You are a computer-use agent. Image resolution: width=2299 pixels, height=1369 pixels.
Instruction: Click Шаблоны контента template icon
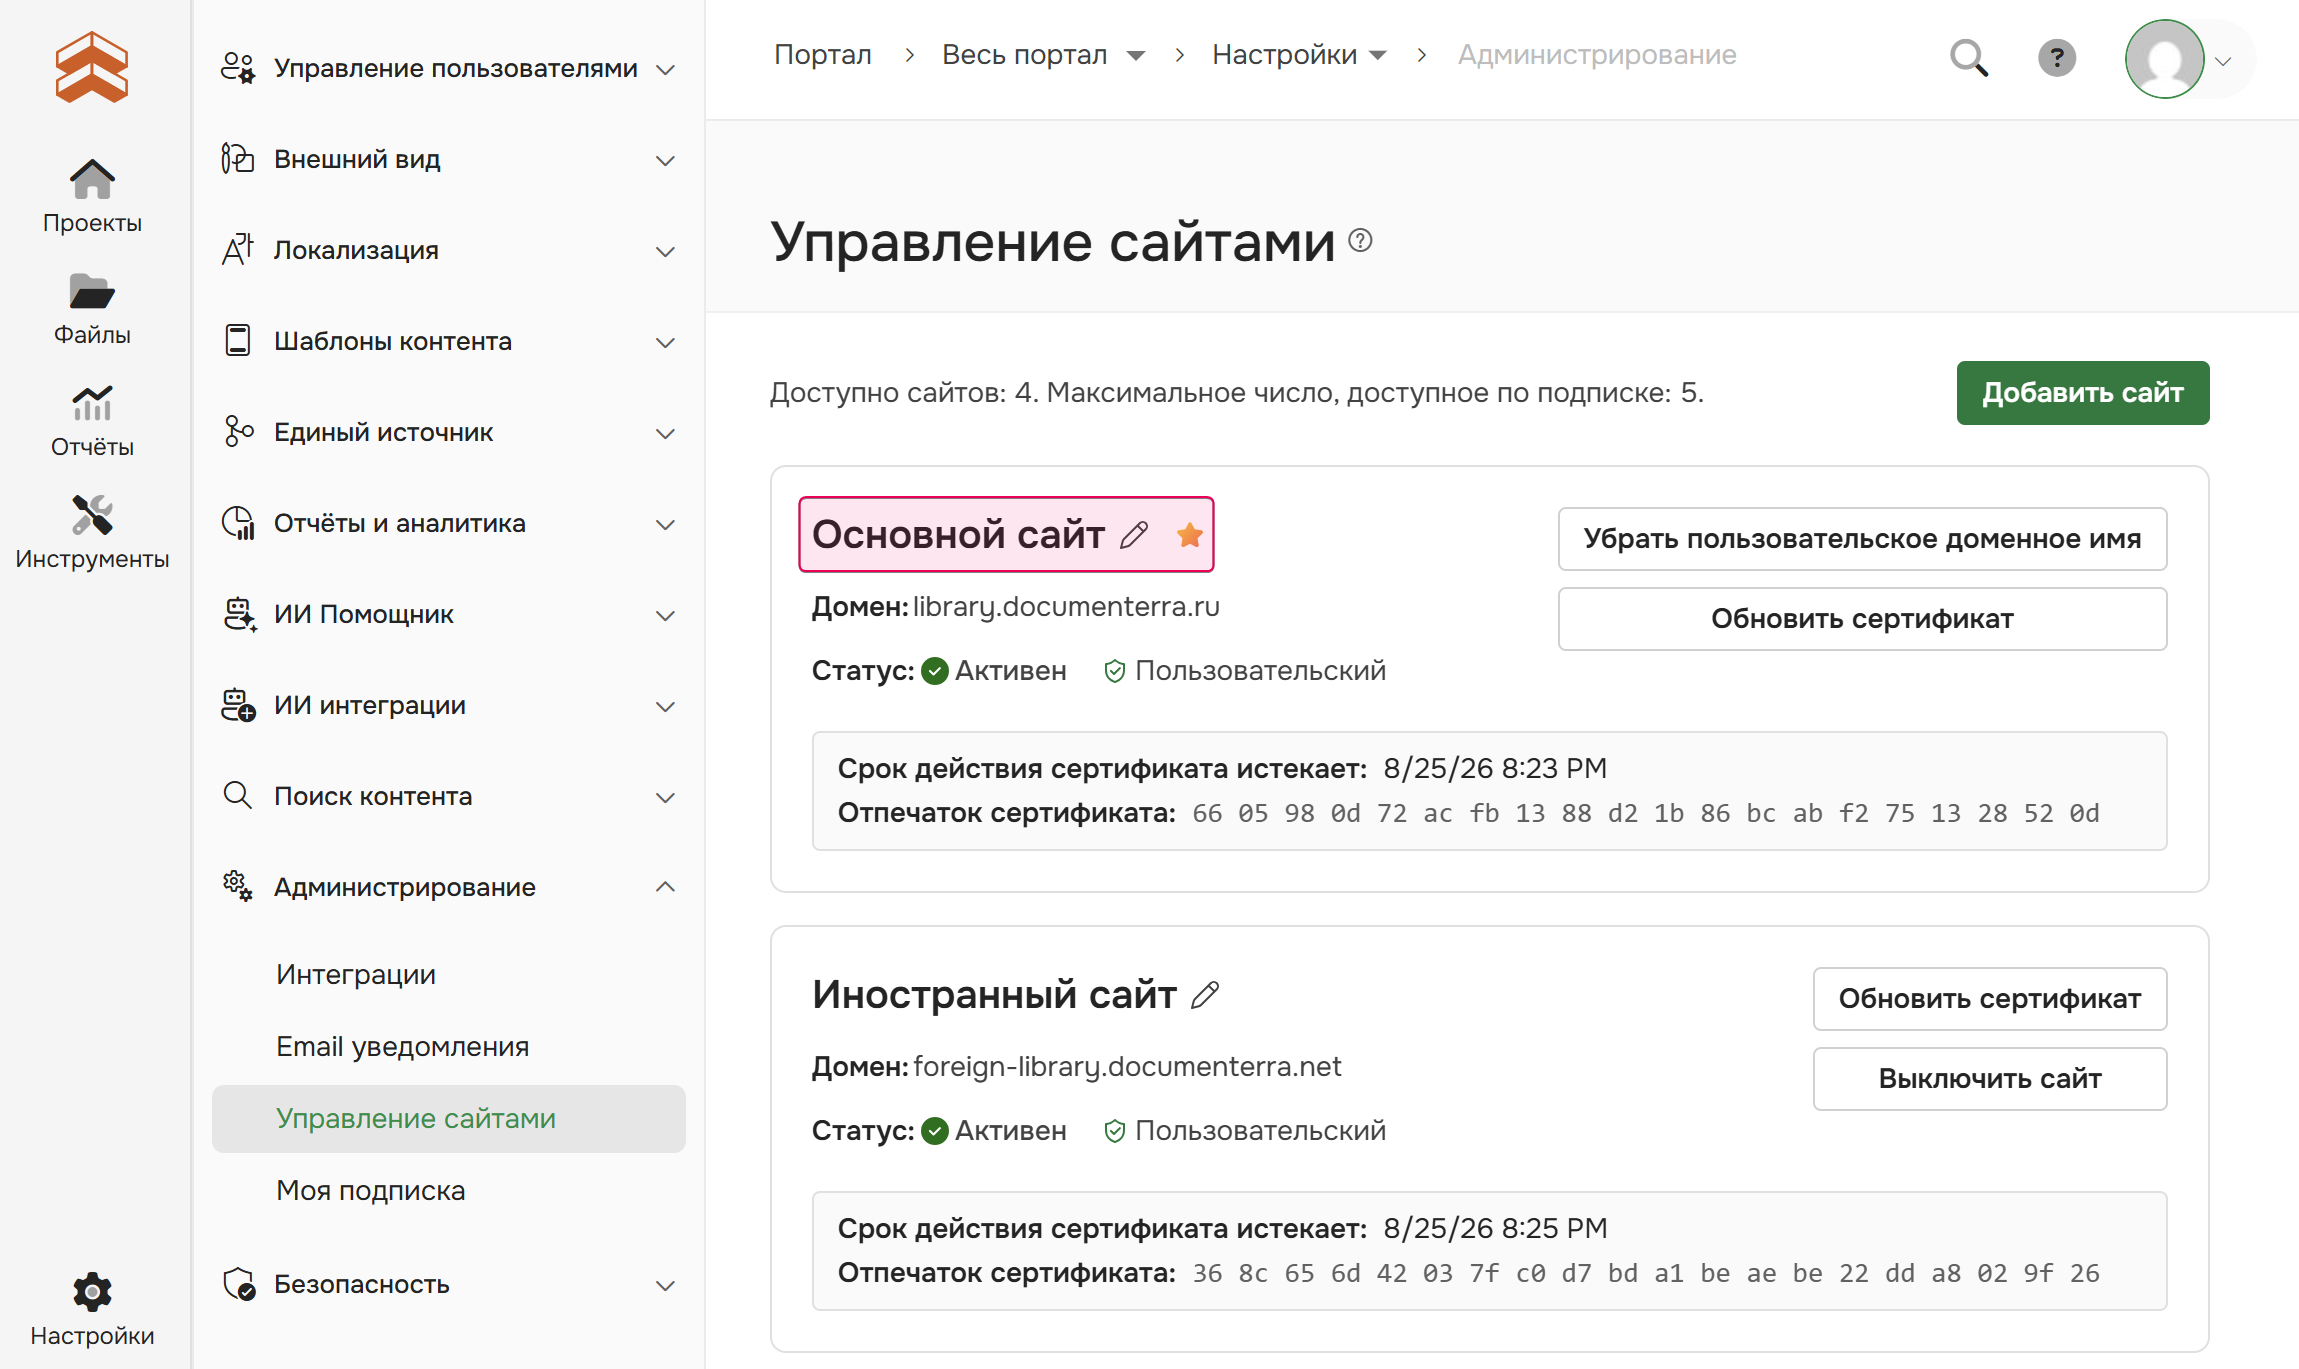pos(238,341)
